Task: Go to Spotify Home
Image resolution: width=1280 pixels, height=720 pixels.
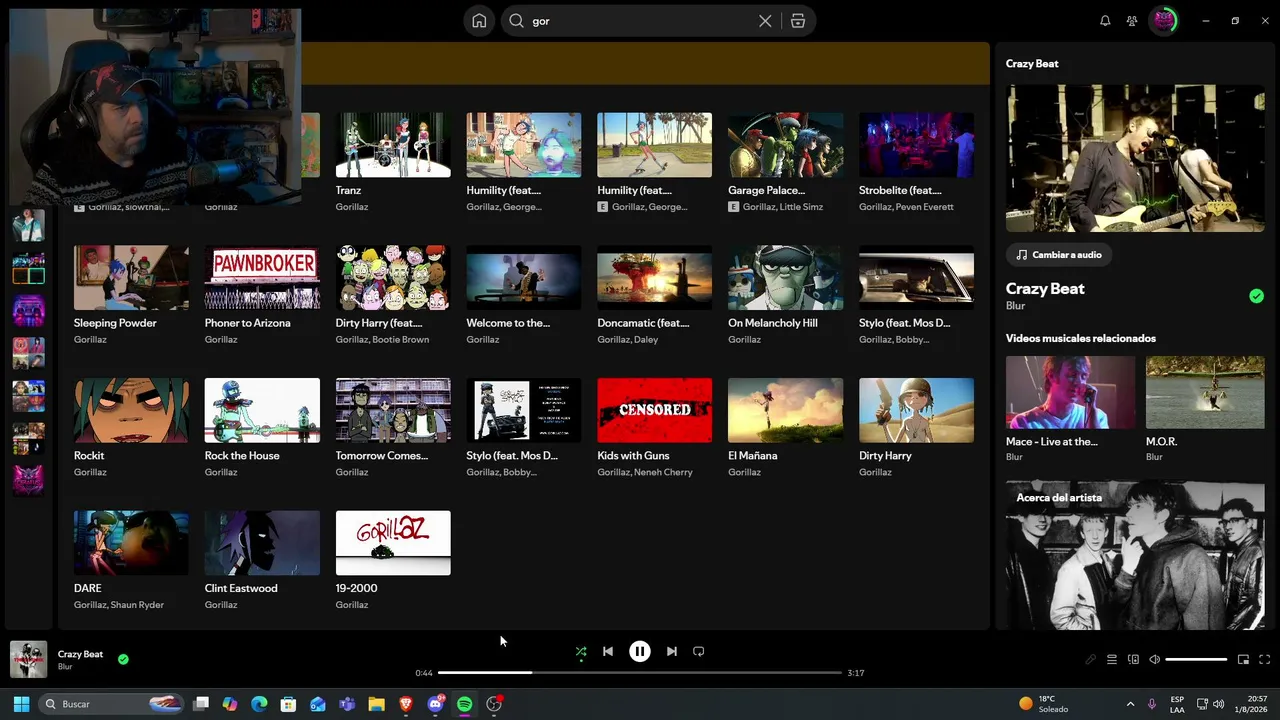Action: [480, 21]
